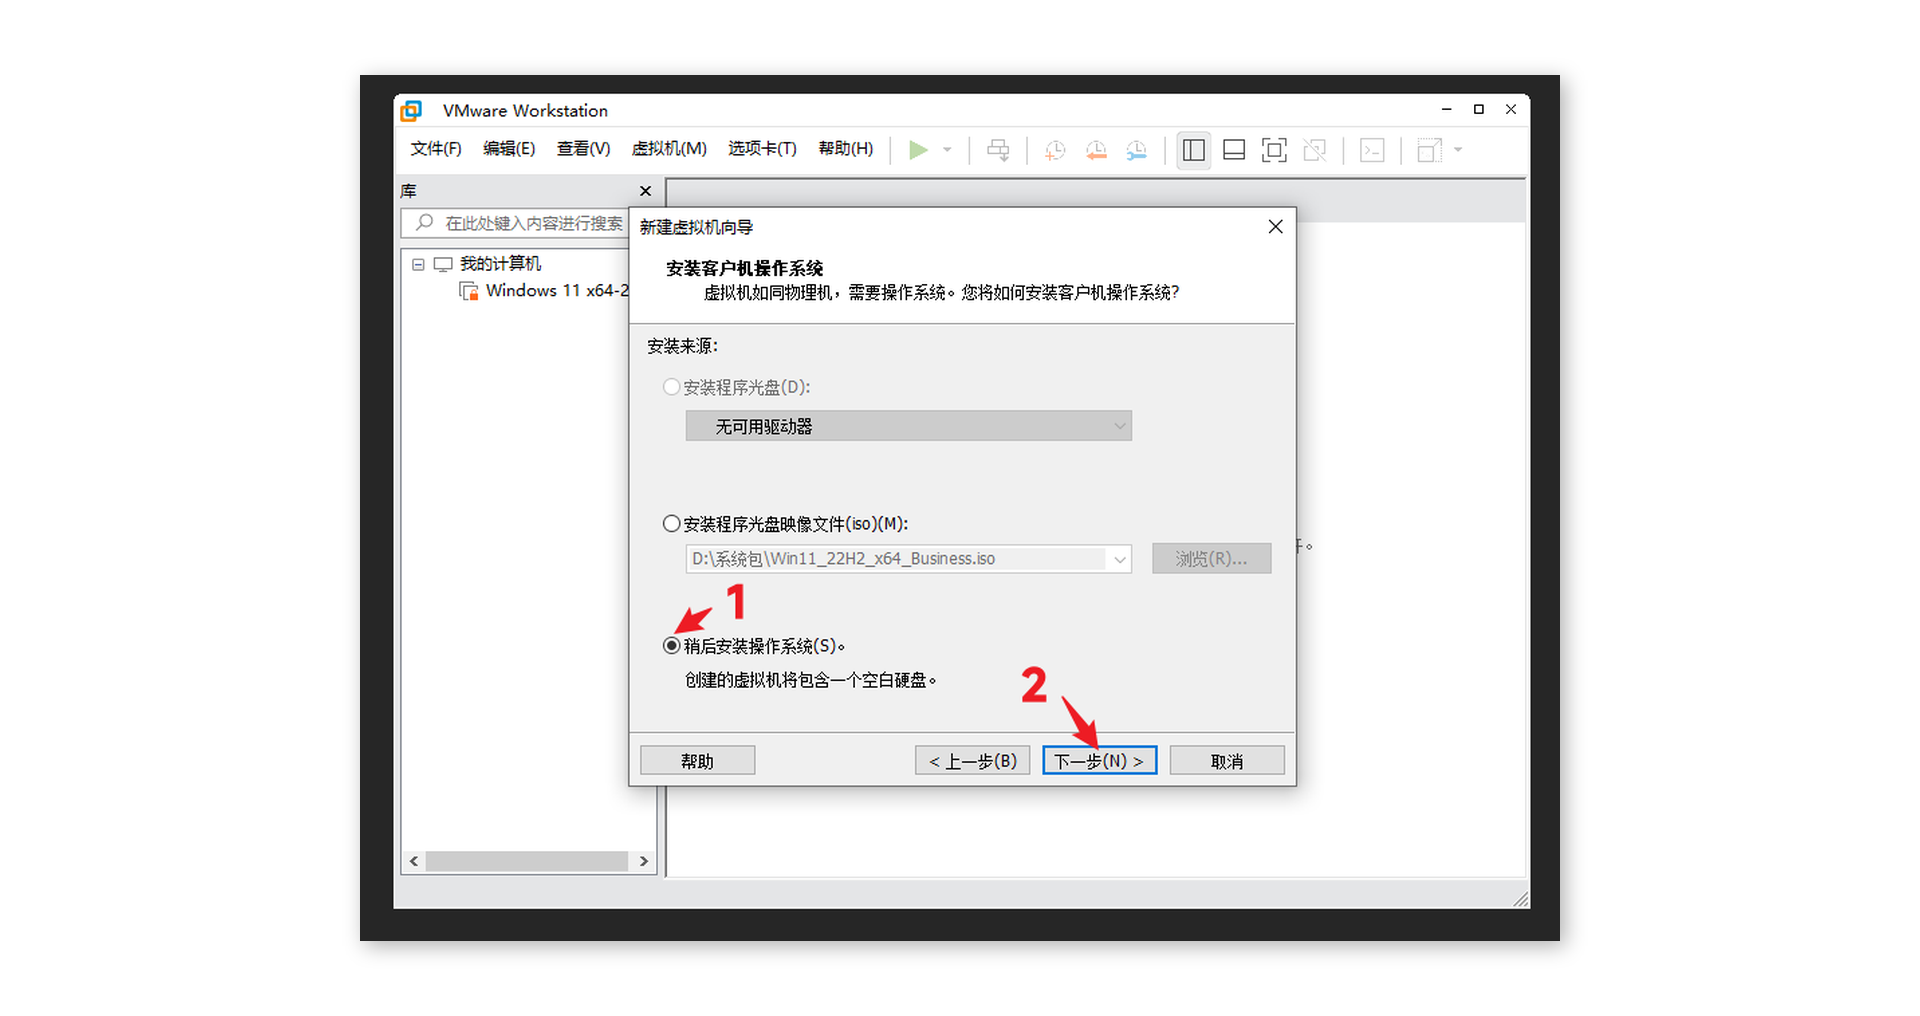Open the 选项卡(T) menu
The height and width of the screenshot is (1016, 1920).
pos(762,149)
